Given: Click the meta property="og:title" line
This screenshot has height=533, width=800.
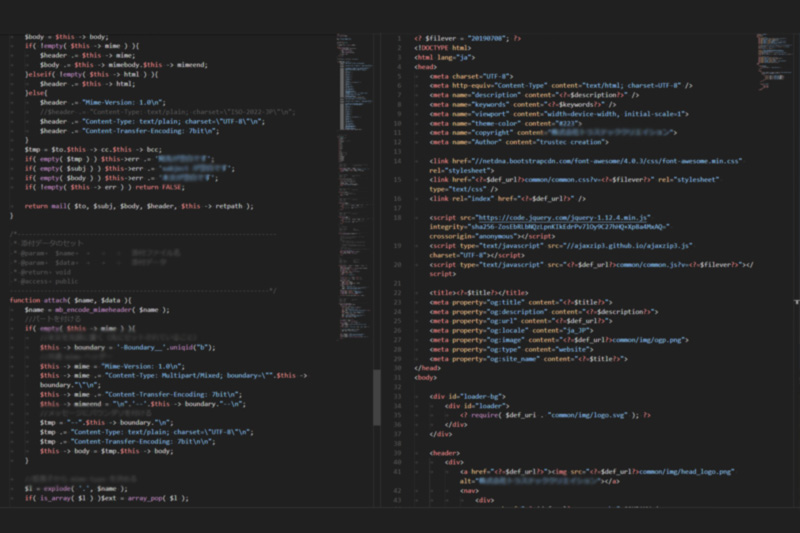Looking at the screenshot, I should tap(520, 302).
